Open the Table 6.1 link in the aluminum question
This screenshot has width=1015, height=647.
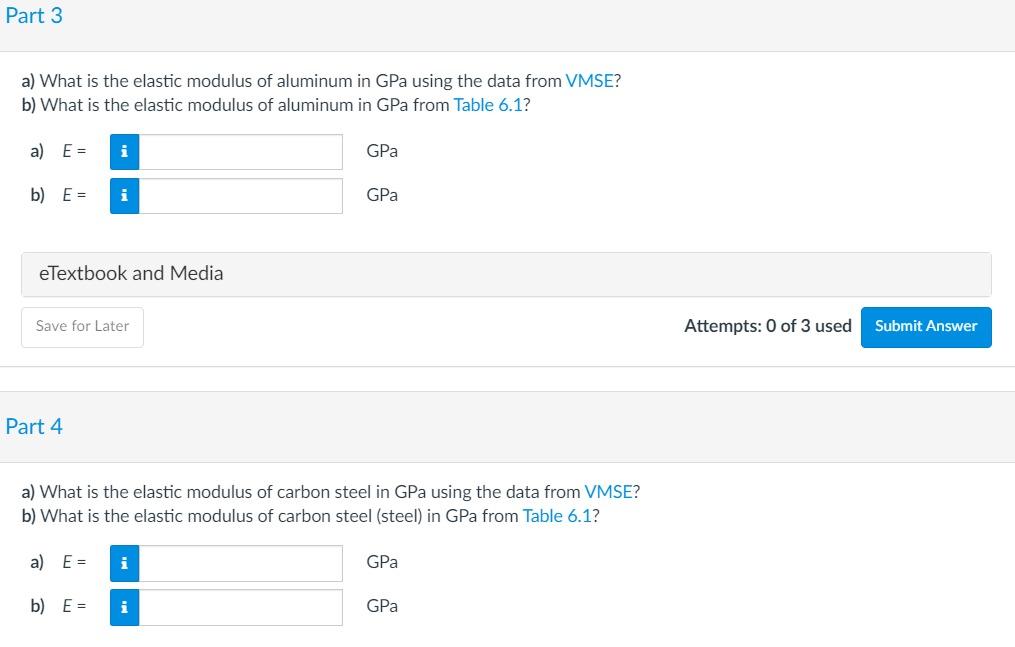pyautogui.click(x=488, y=105)
